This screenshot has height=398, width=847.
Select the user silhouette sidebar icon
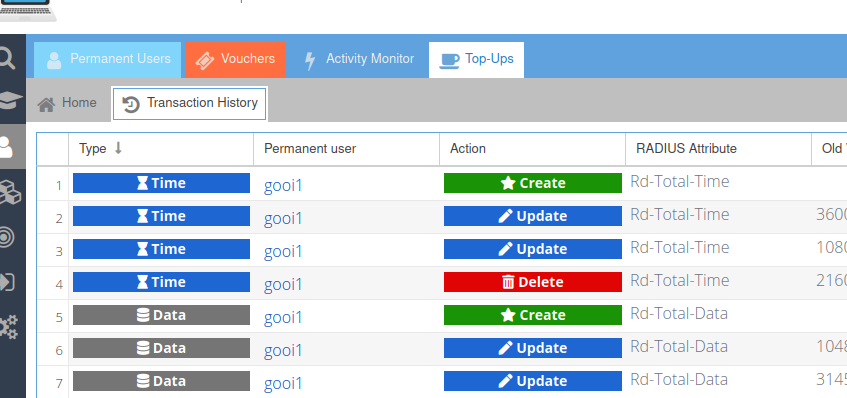click(x=6, y=146)
